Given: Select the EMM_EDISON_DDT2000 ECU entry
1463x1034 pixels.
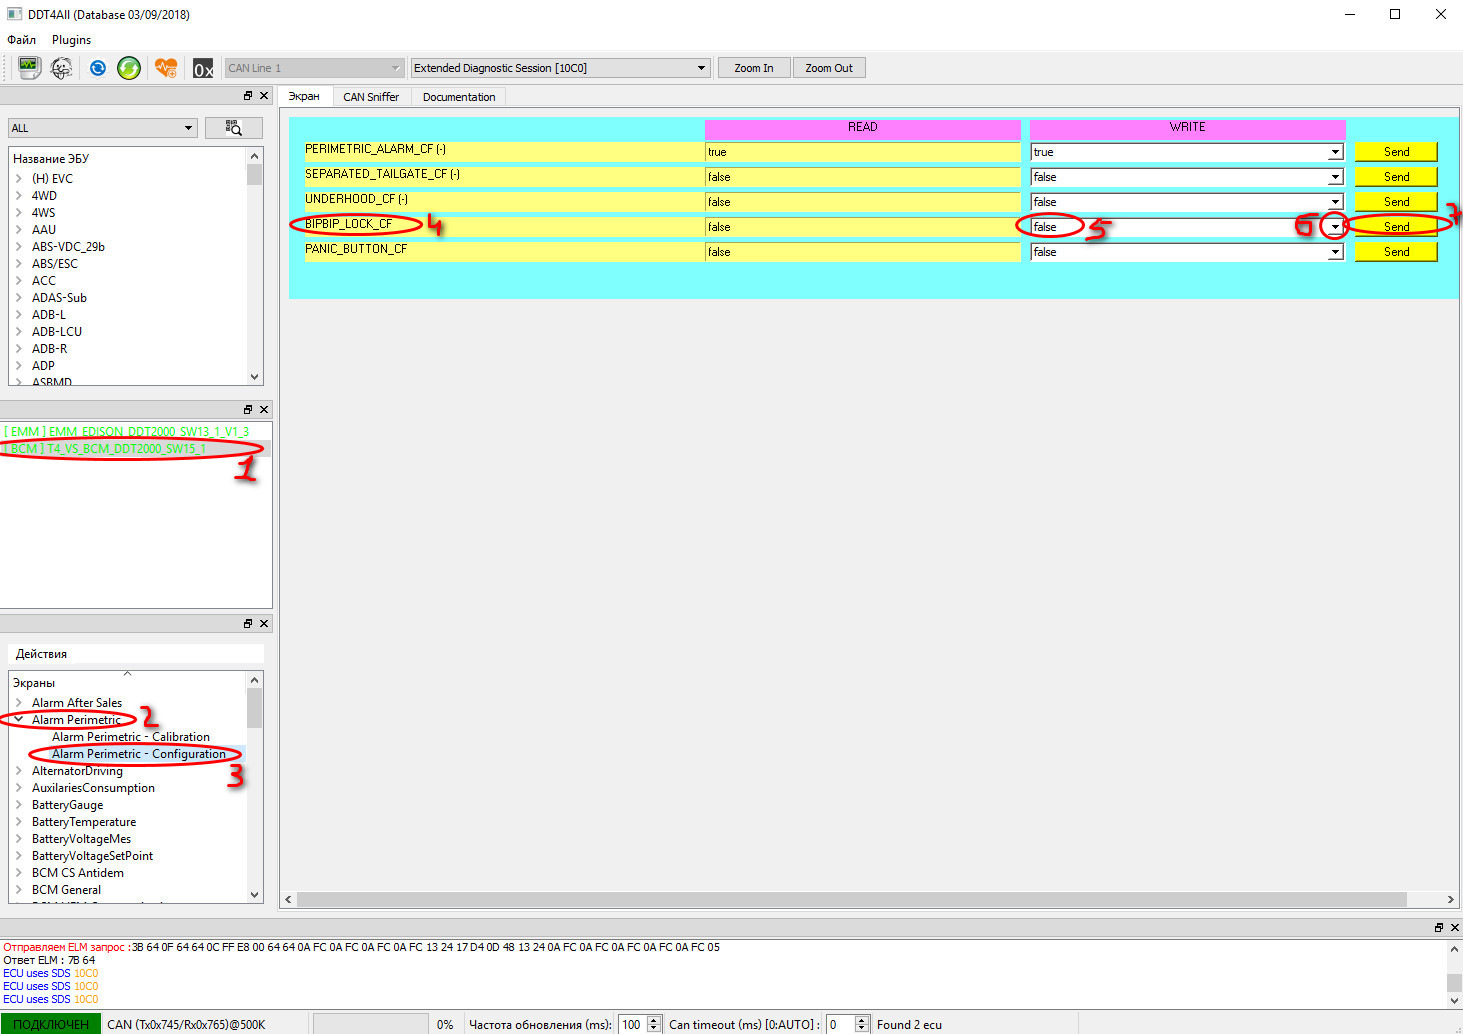Looking at the screenshot, I should tap(127, 432).
